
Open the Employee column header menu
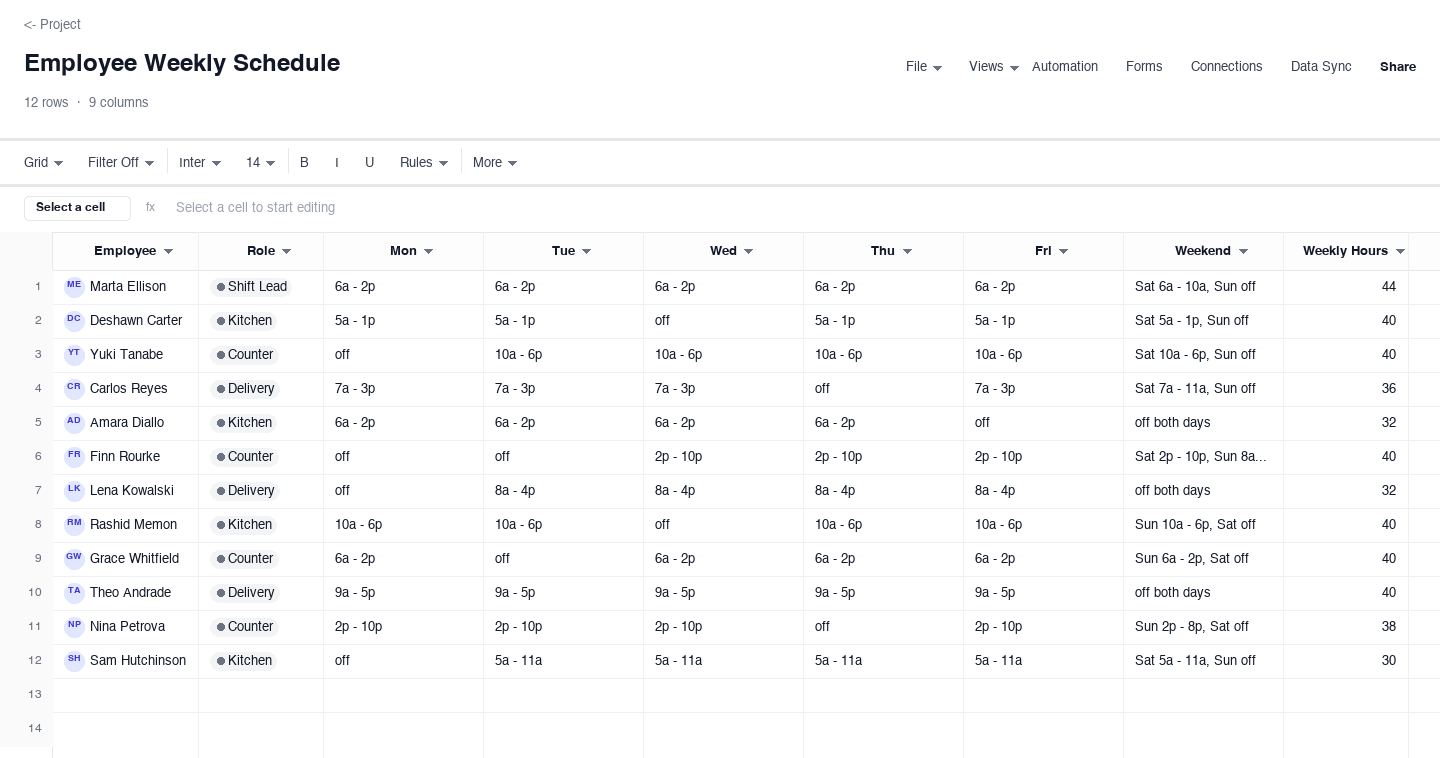tap(168, 252)
